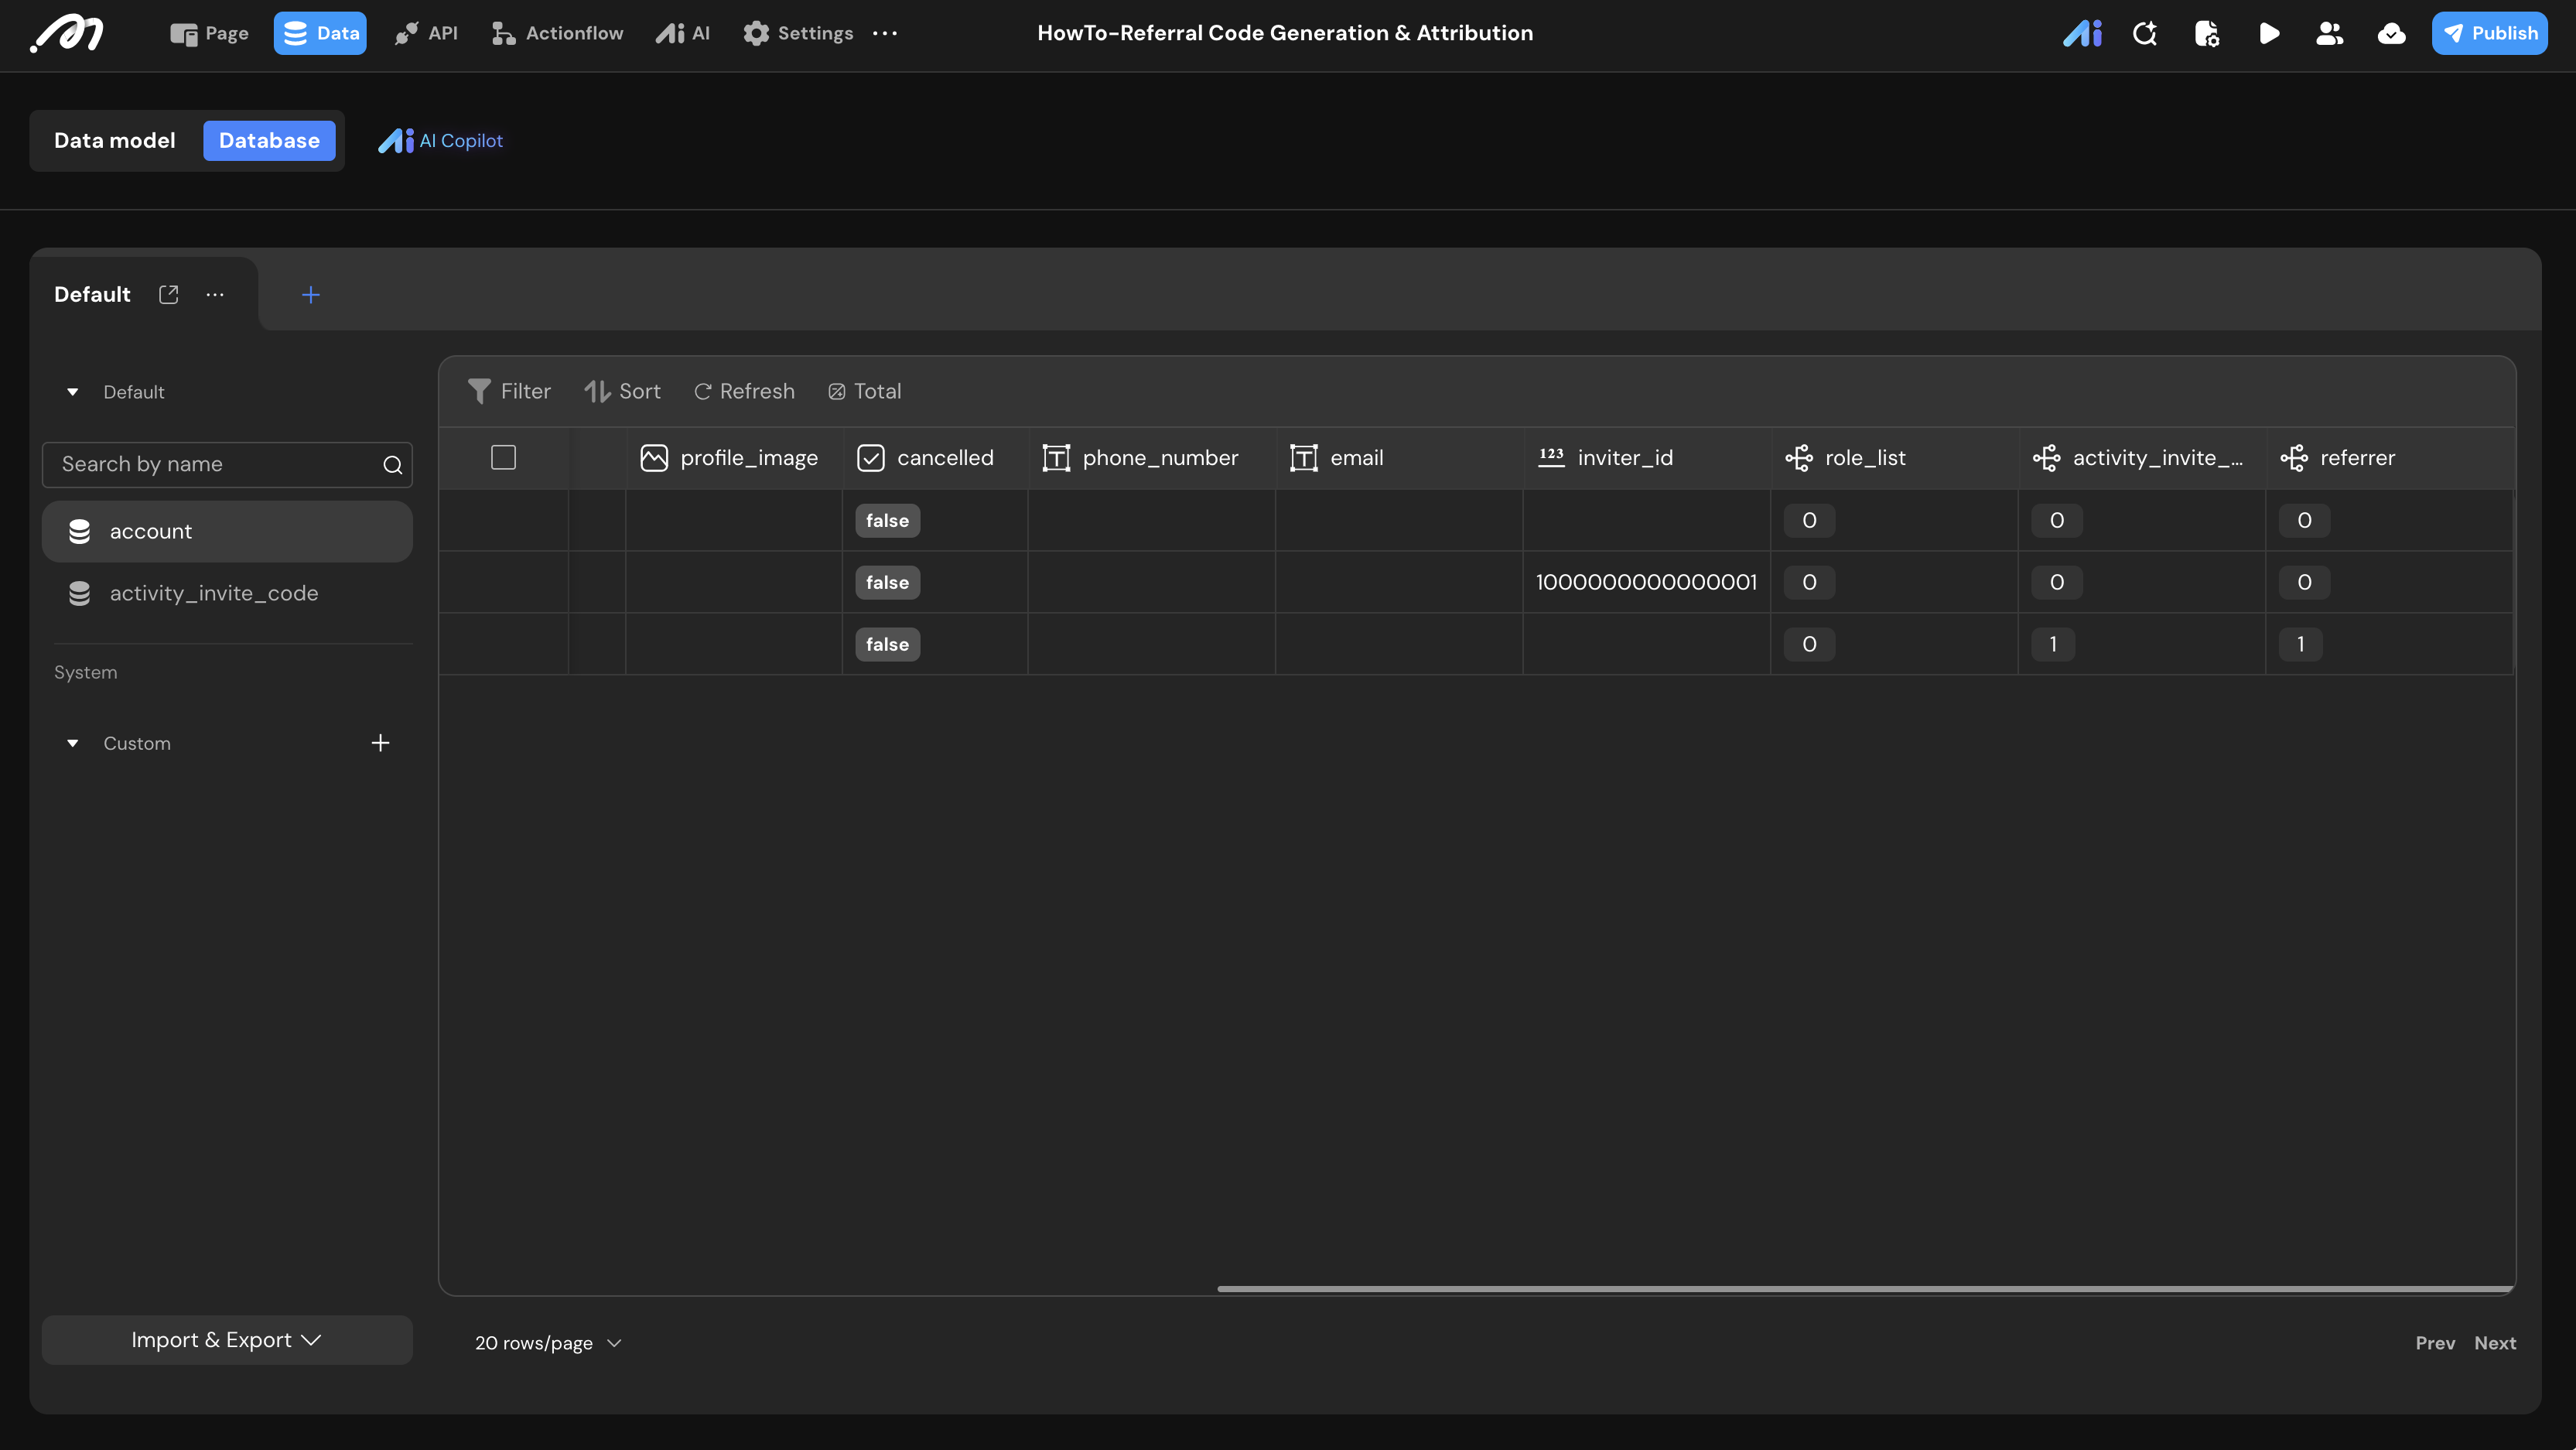Open the rows per page dropdown
The image size is (2576, 1450).
[x=547, y=1343]
